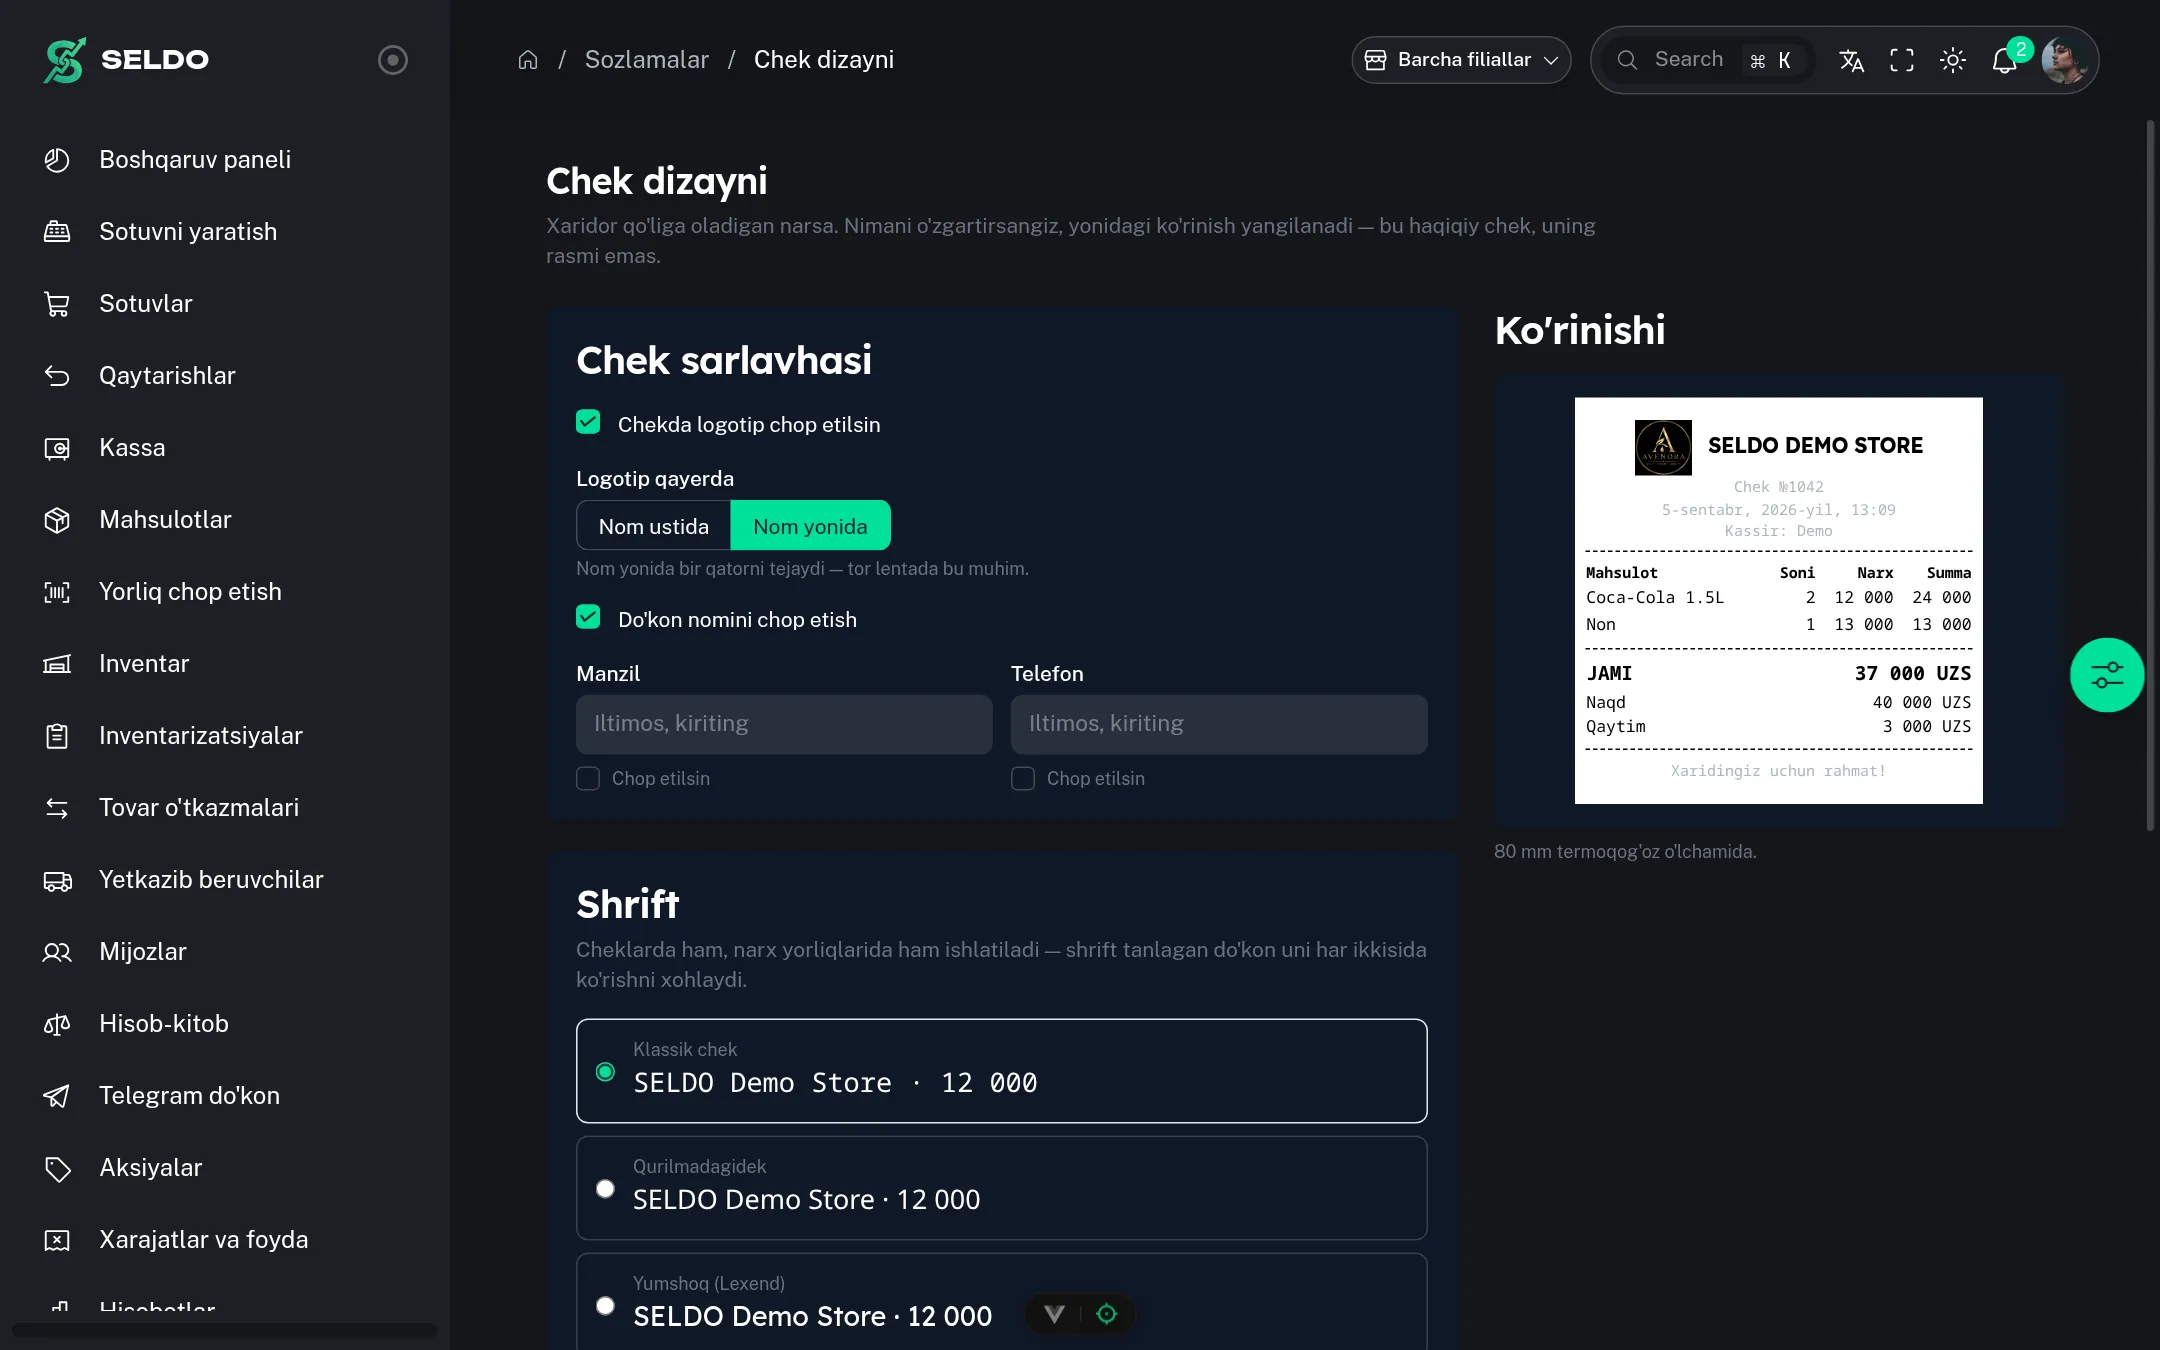Viewport: 2160px width, 1350px height.
Task: Click the main page vertical scrollbar
Action: [2150, 475]
